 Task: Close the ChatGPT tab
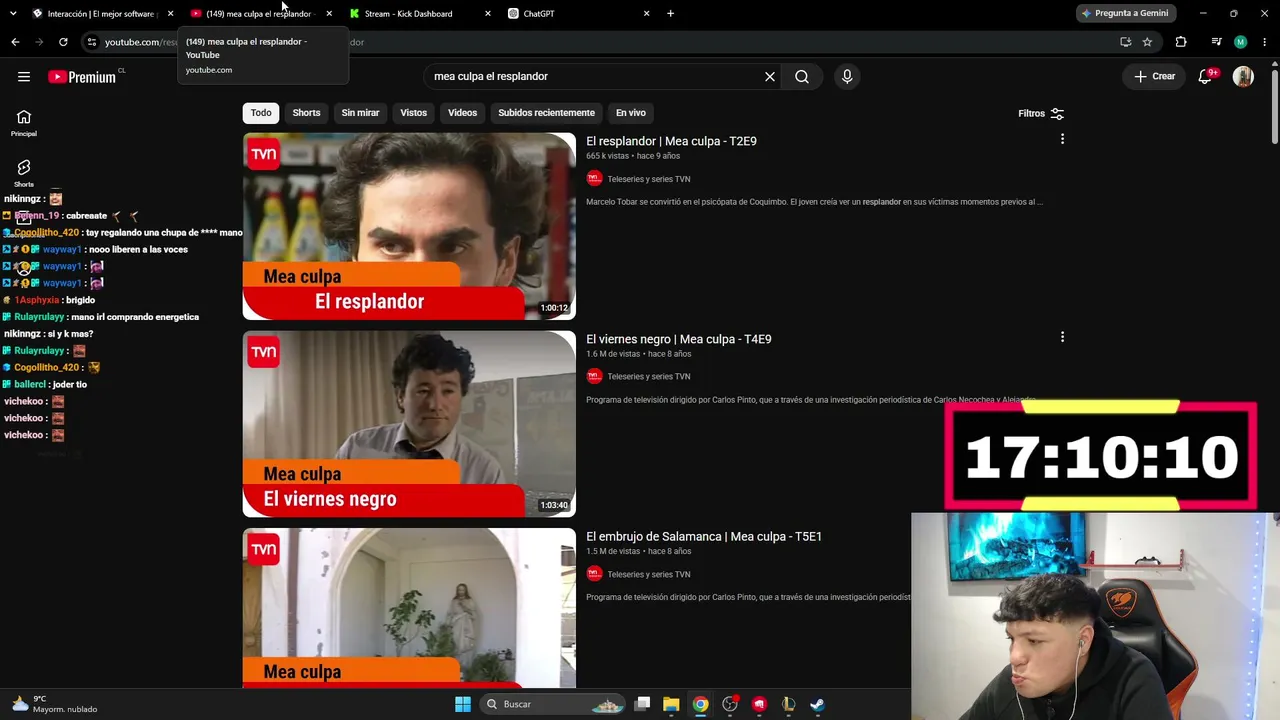point(646,14)
